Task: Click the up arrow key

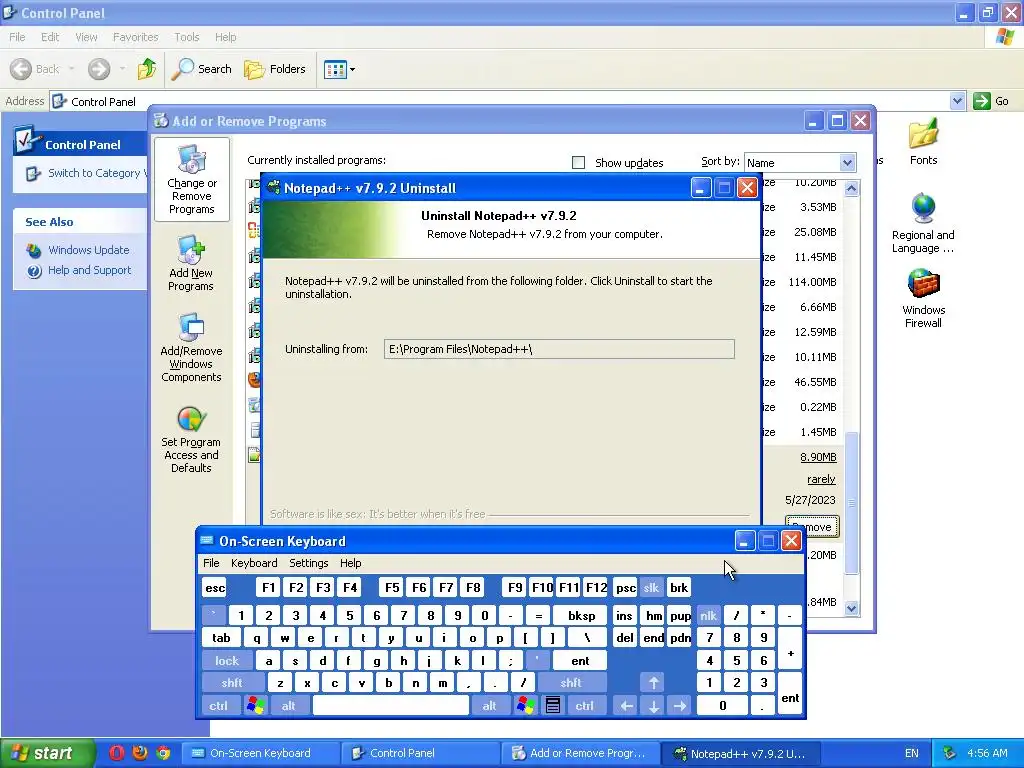Action: coord(654,683)
